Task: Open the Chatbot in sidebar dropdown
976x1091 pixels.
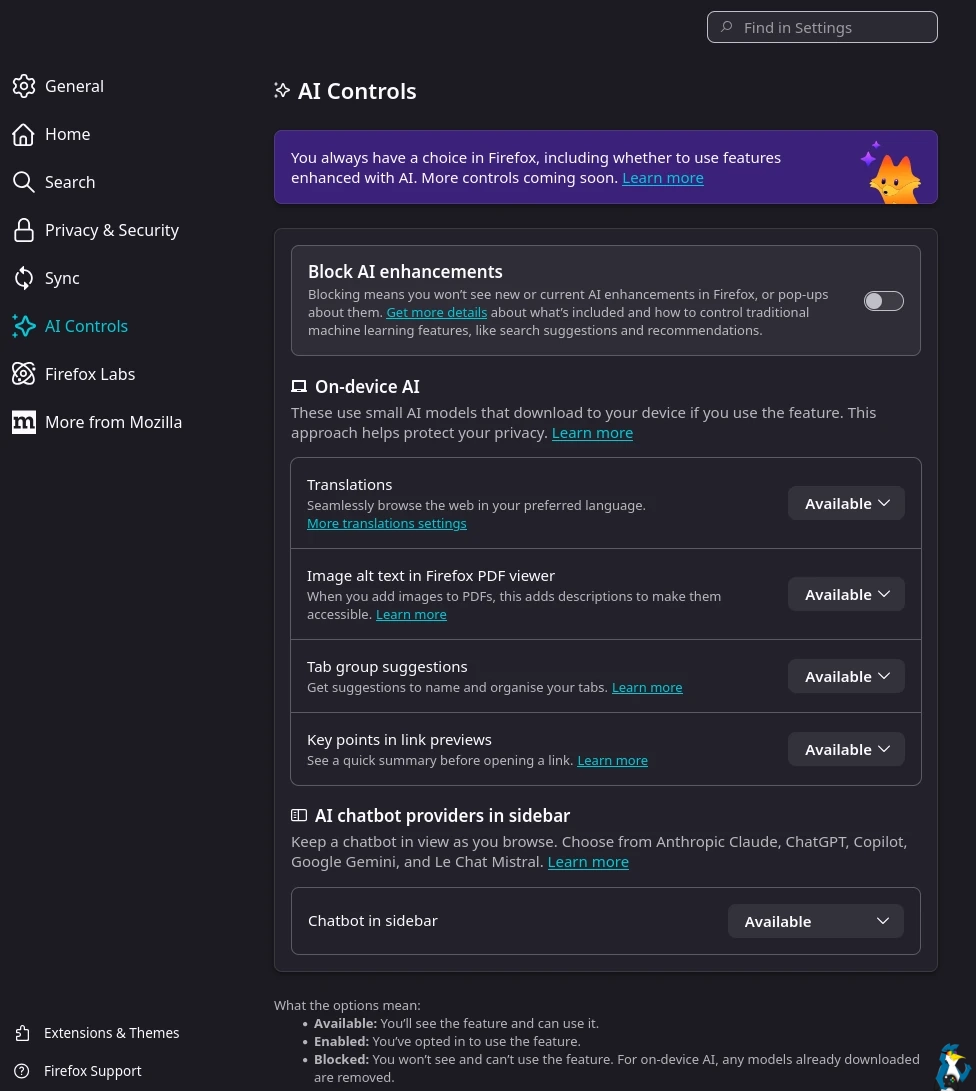Action: 815,921
